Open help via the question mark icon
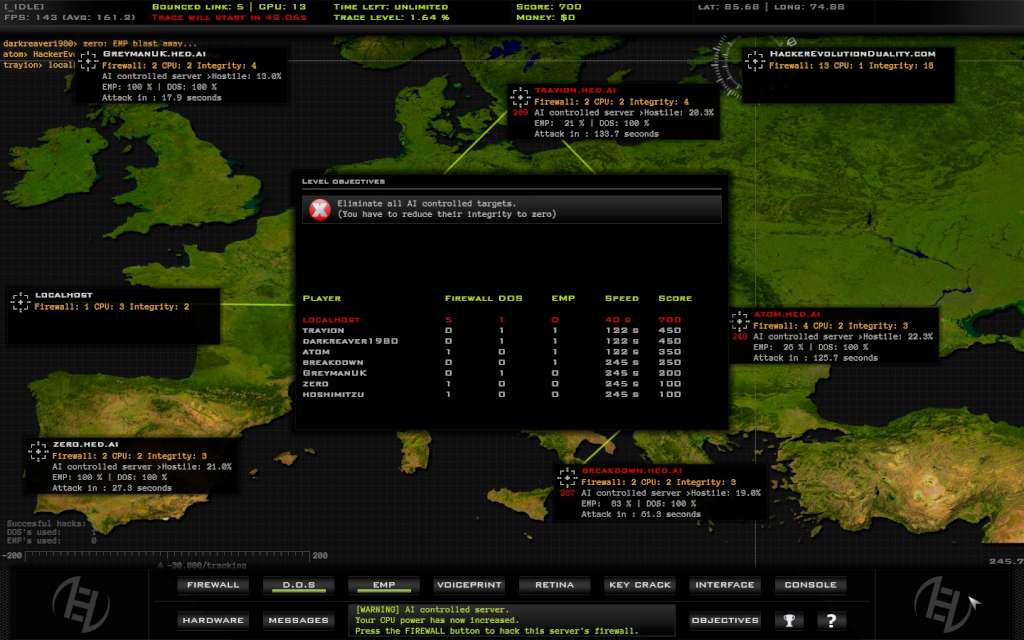The height and width of the screenshot is (640, 1024). tap(831, 620)
